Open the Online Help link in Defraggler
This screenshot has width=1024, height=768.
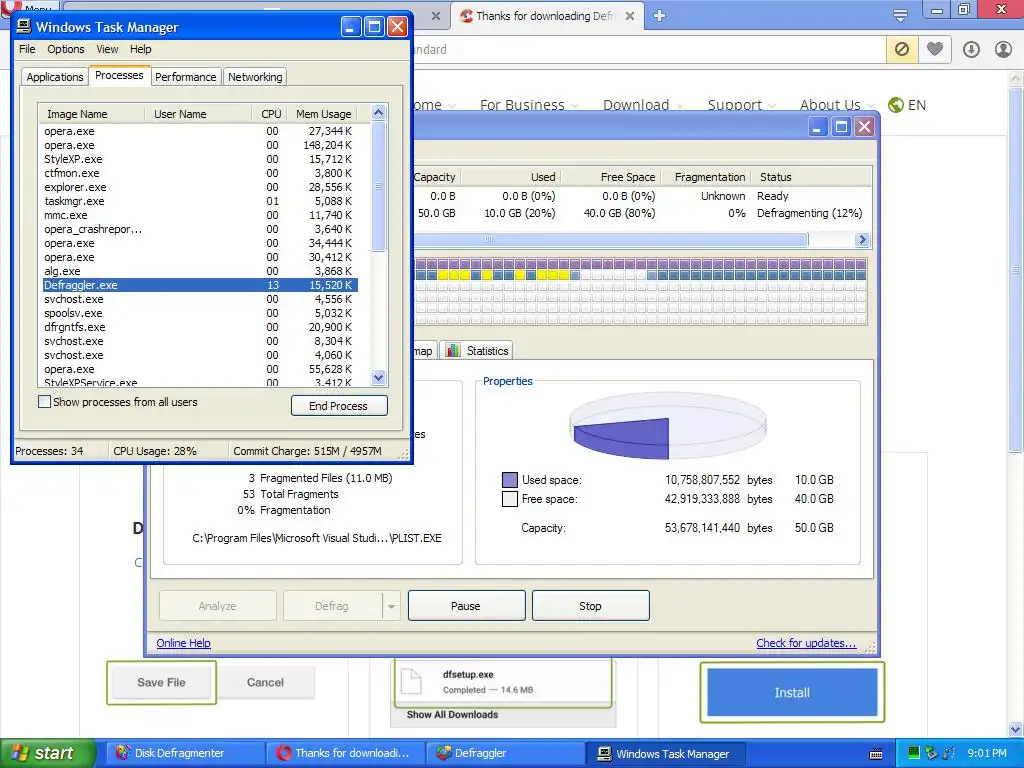(x=184, y=643)
